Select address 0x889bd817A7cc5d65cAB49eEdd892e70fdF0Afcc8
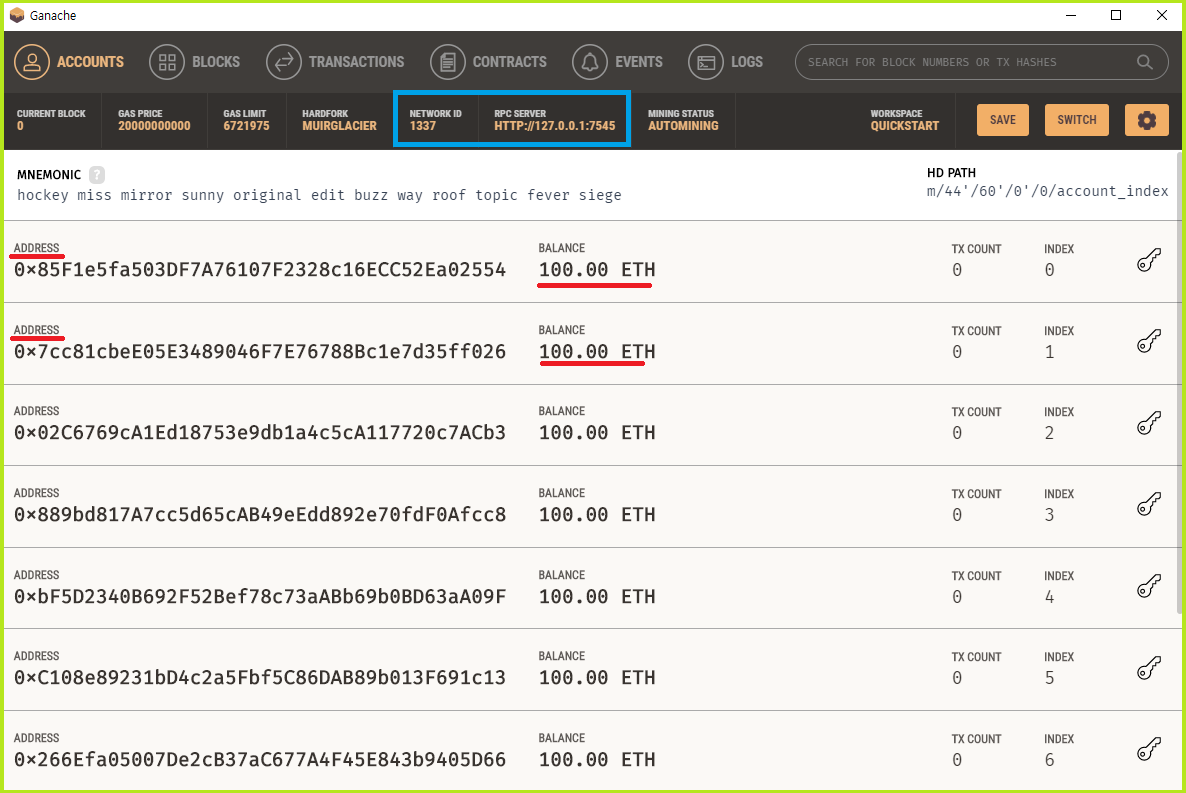Viewport: 1186px width, 793px height. pos(259,515)
